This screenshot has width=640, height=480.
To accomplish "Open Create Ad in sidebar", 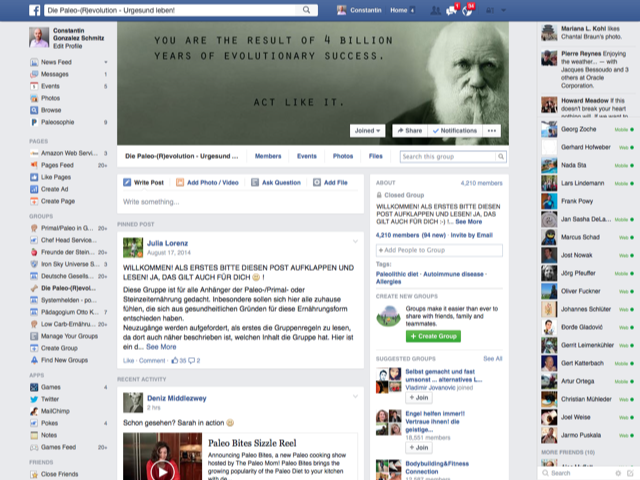I will pos(54,189).
